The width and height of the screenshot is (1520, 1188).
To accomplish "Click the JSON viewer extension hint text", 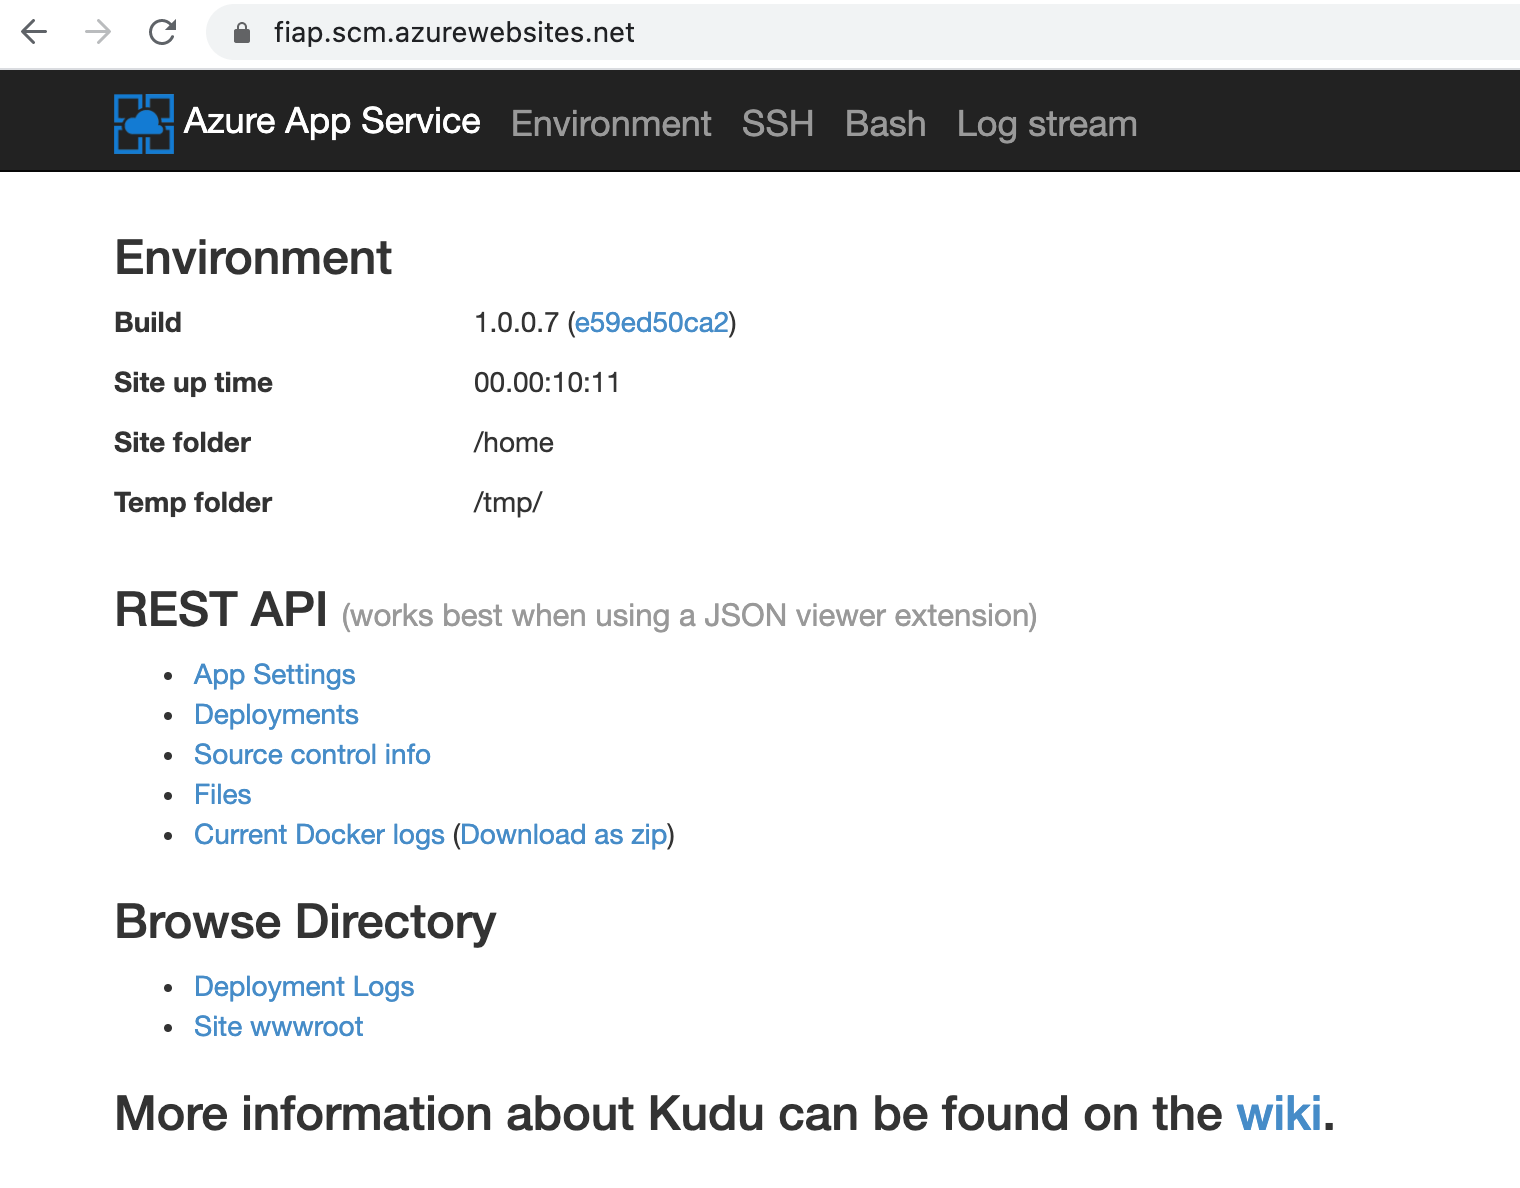I will click(689, 616).
